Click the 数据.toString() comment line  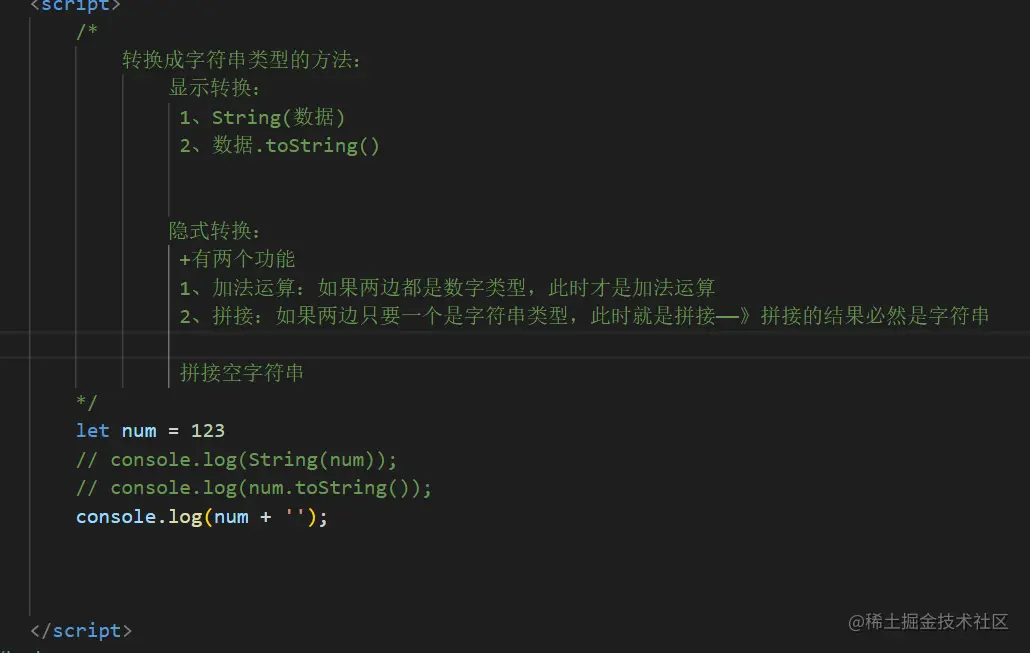[x=280, y=146]
